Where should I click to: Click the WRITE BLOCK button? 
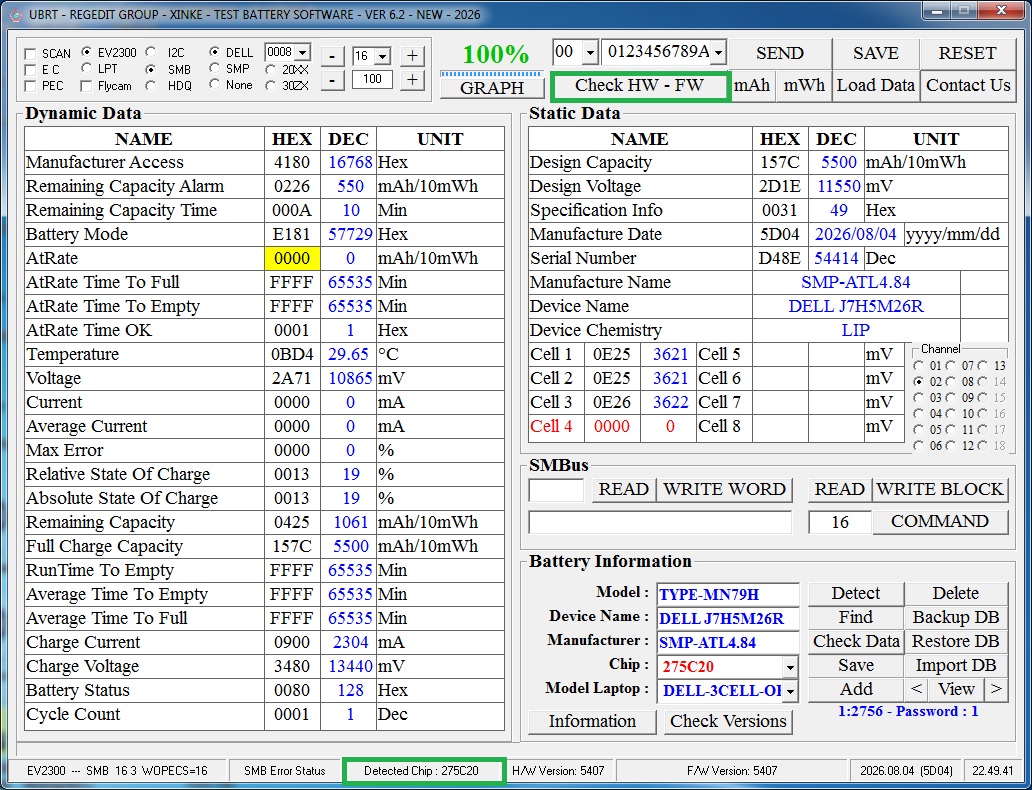(x=940, y=490)
